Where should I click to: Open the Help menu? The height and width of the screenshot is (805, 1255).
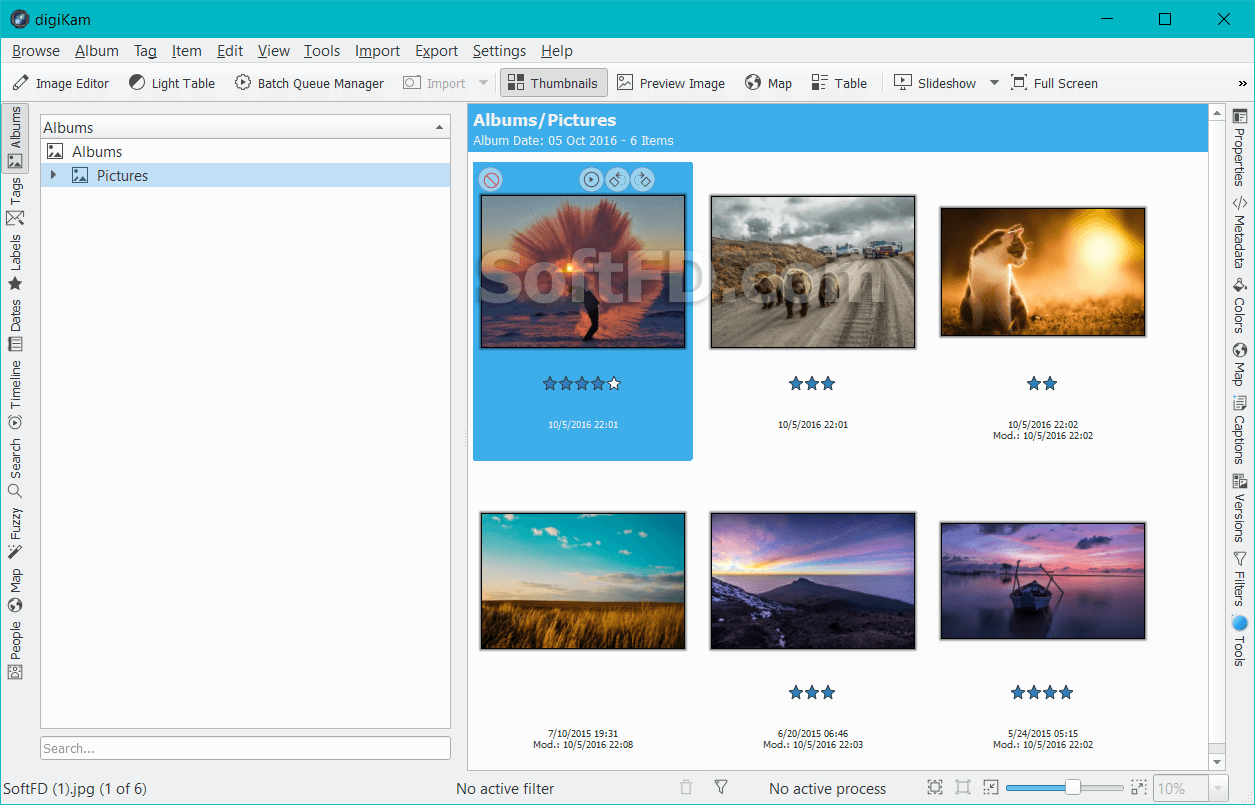[557, 51]
